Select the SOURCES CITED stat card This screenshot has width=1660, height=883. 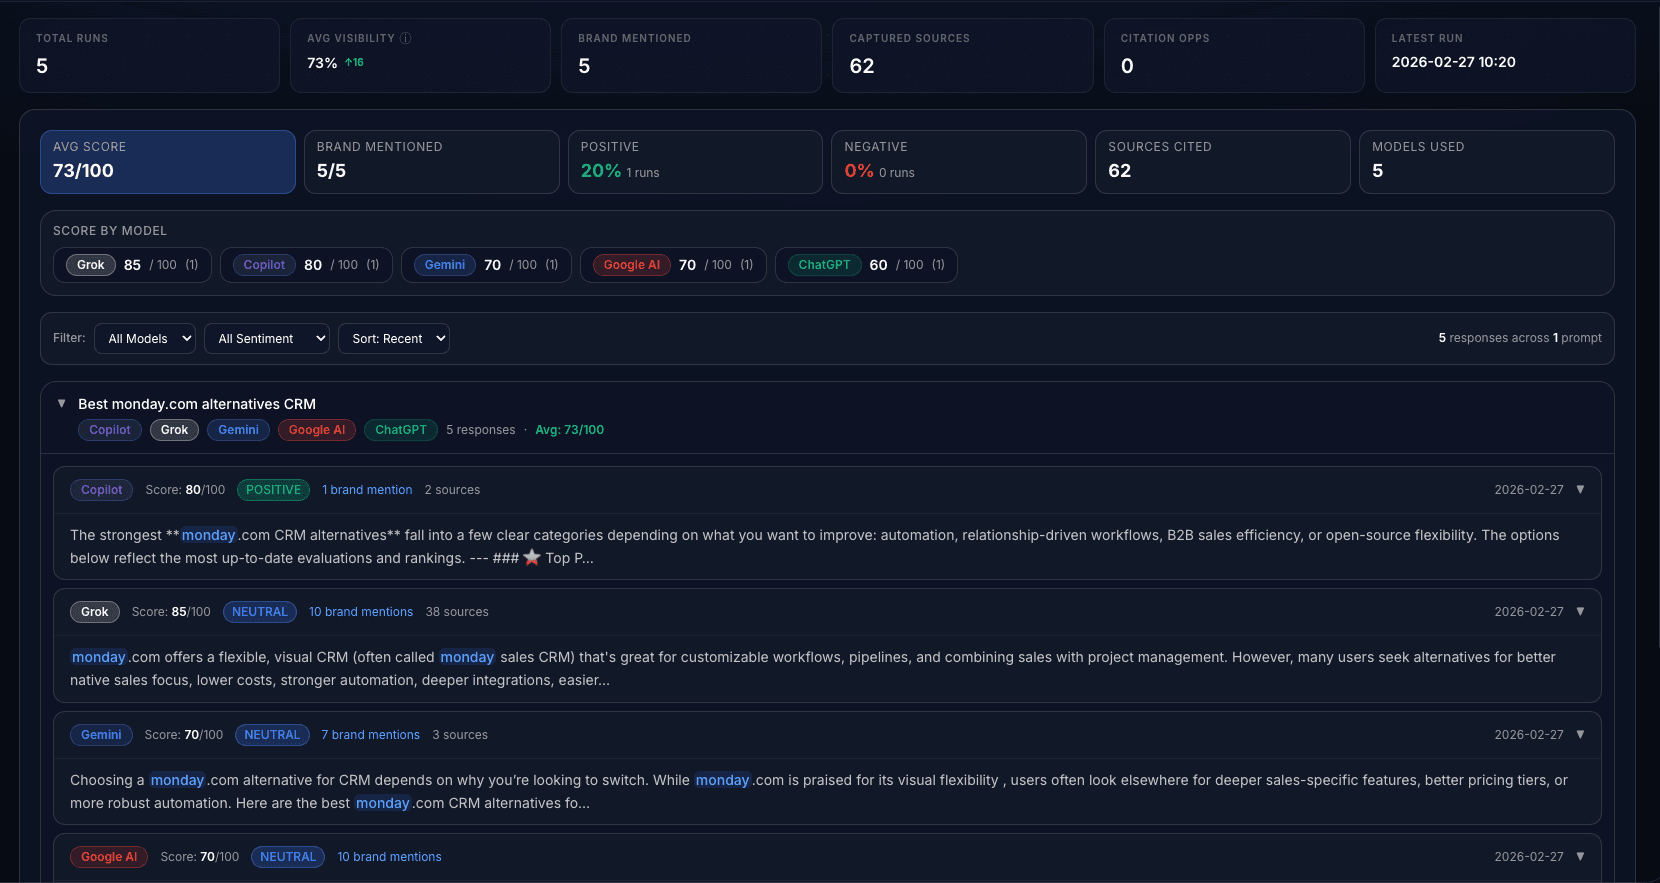point(1222,161)
